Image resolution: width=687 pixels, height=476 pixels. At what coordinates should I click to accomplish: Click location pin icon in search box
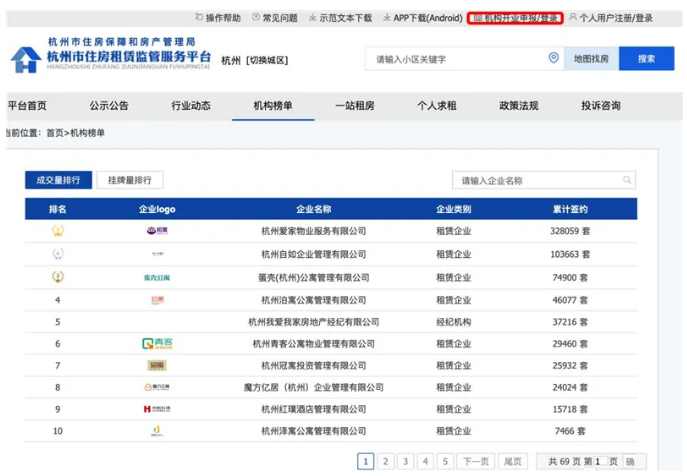pyautogui.click(x=553, y=59)
